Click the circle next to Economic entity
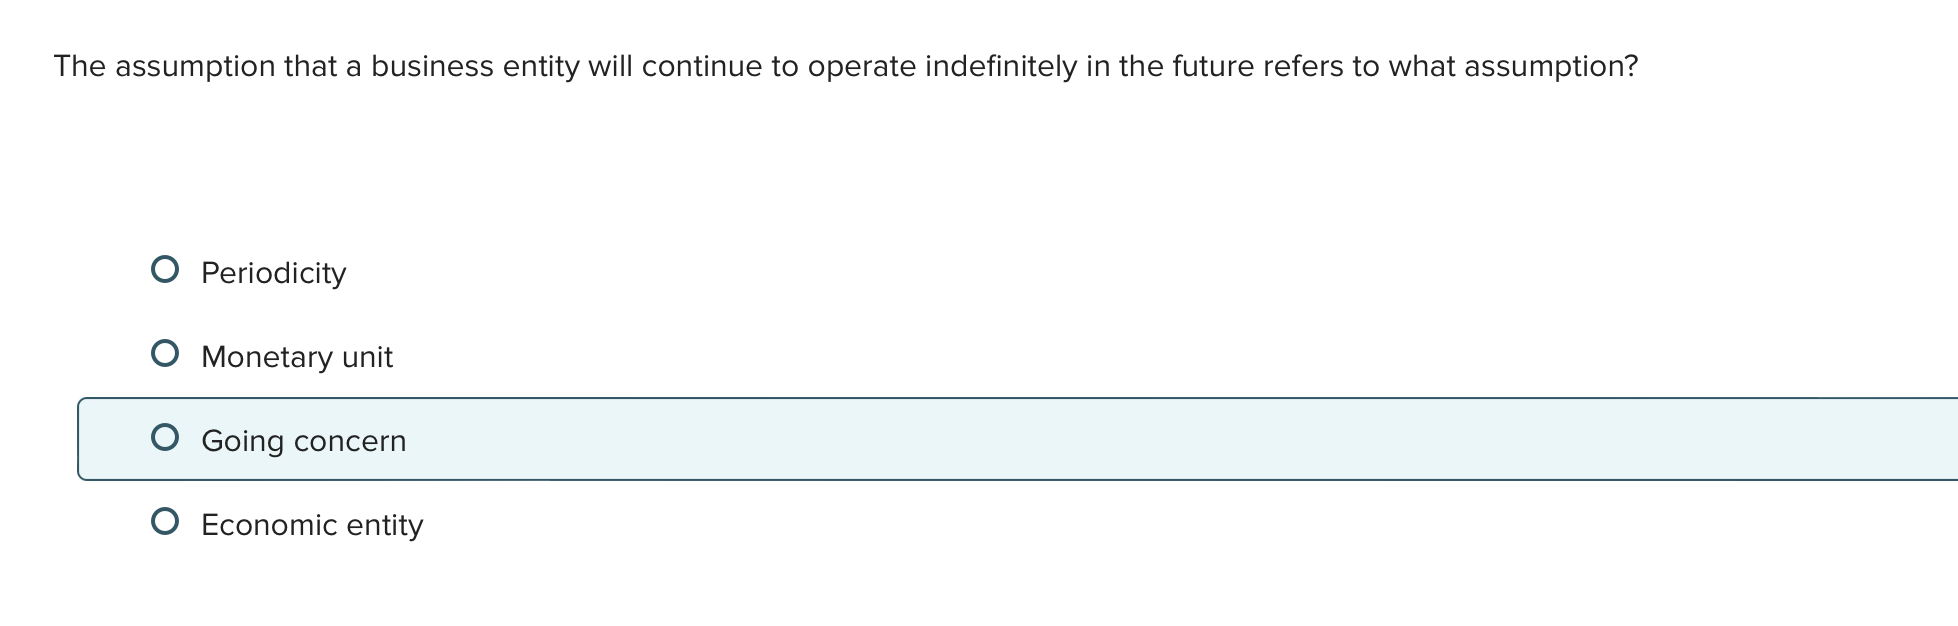This screenshot has height=626, width=1958. (166, 519)
